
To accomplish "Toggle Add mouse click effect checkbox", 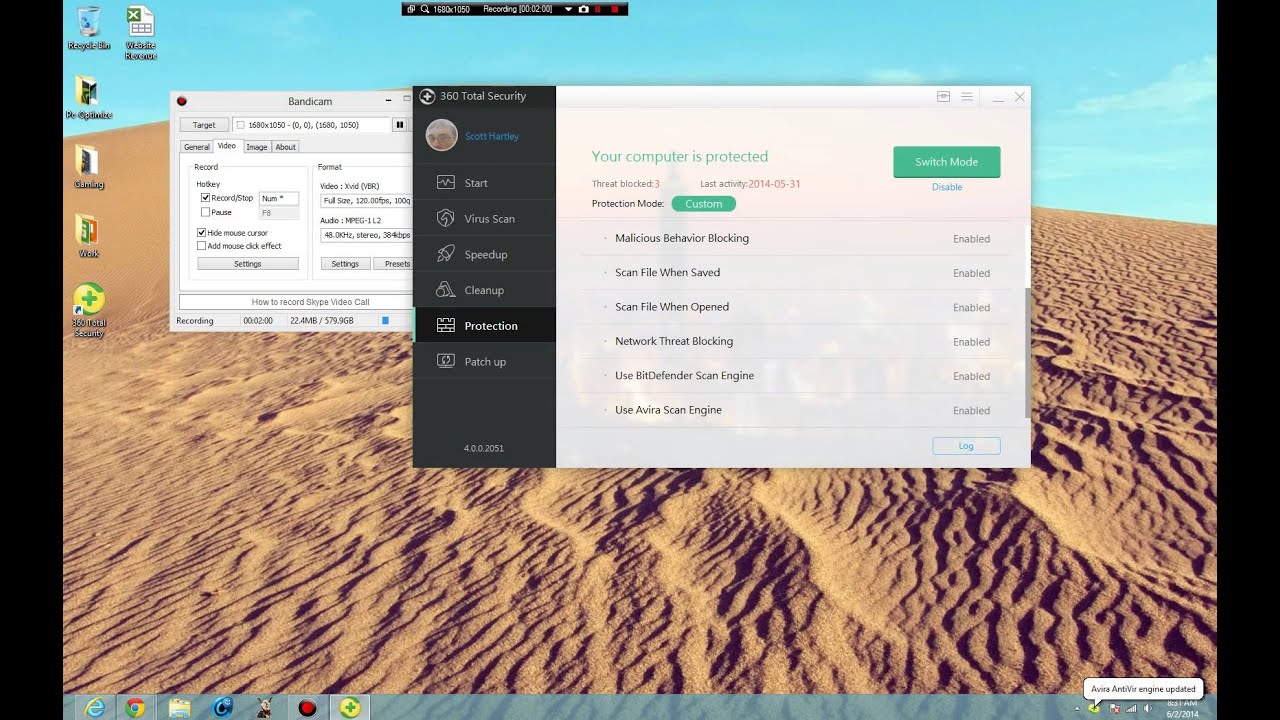I will pos(201,246).
